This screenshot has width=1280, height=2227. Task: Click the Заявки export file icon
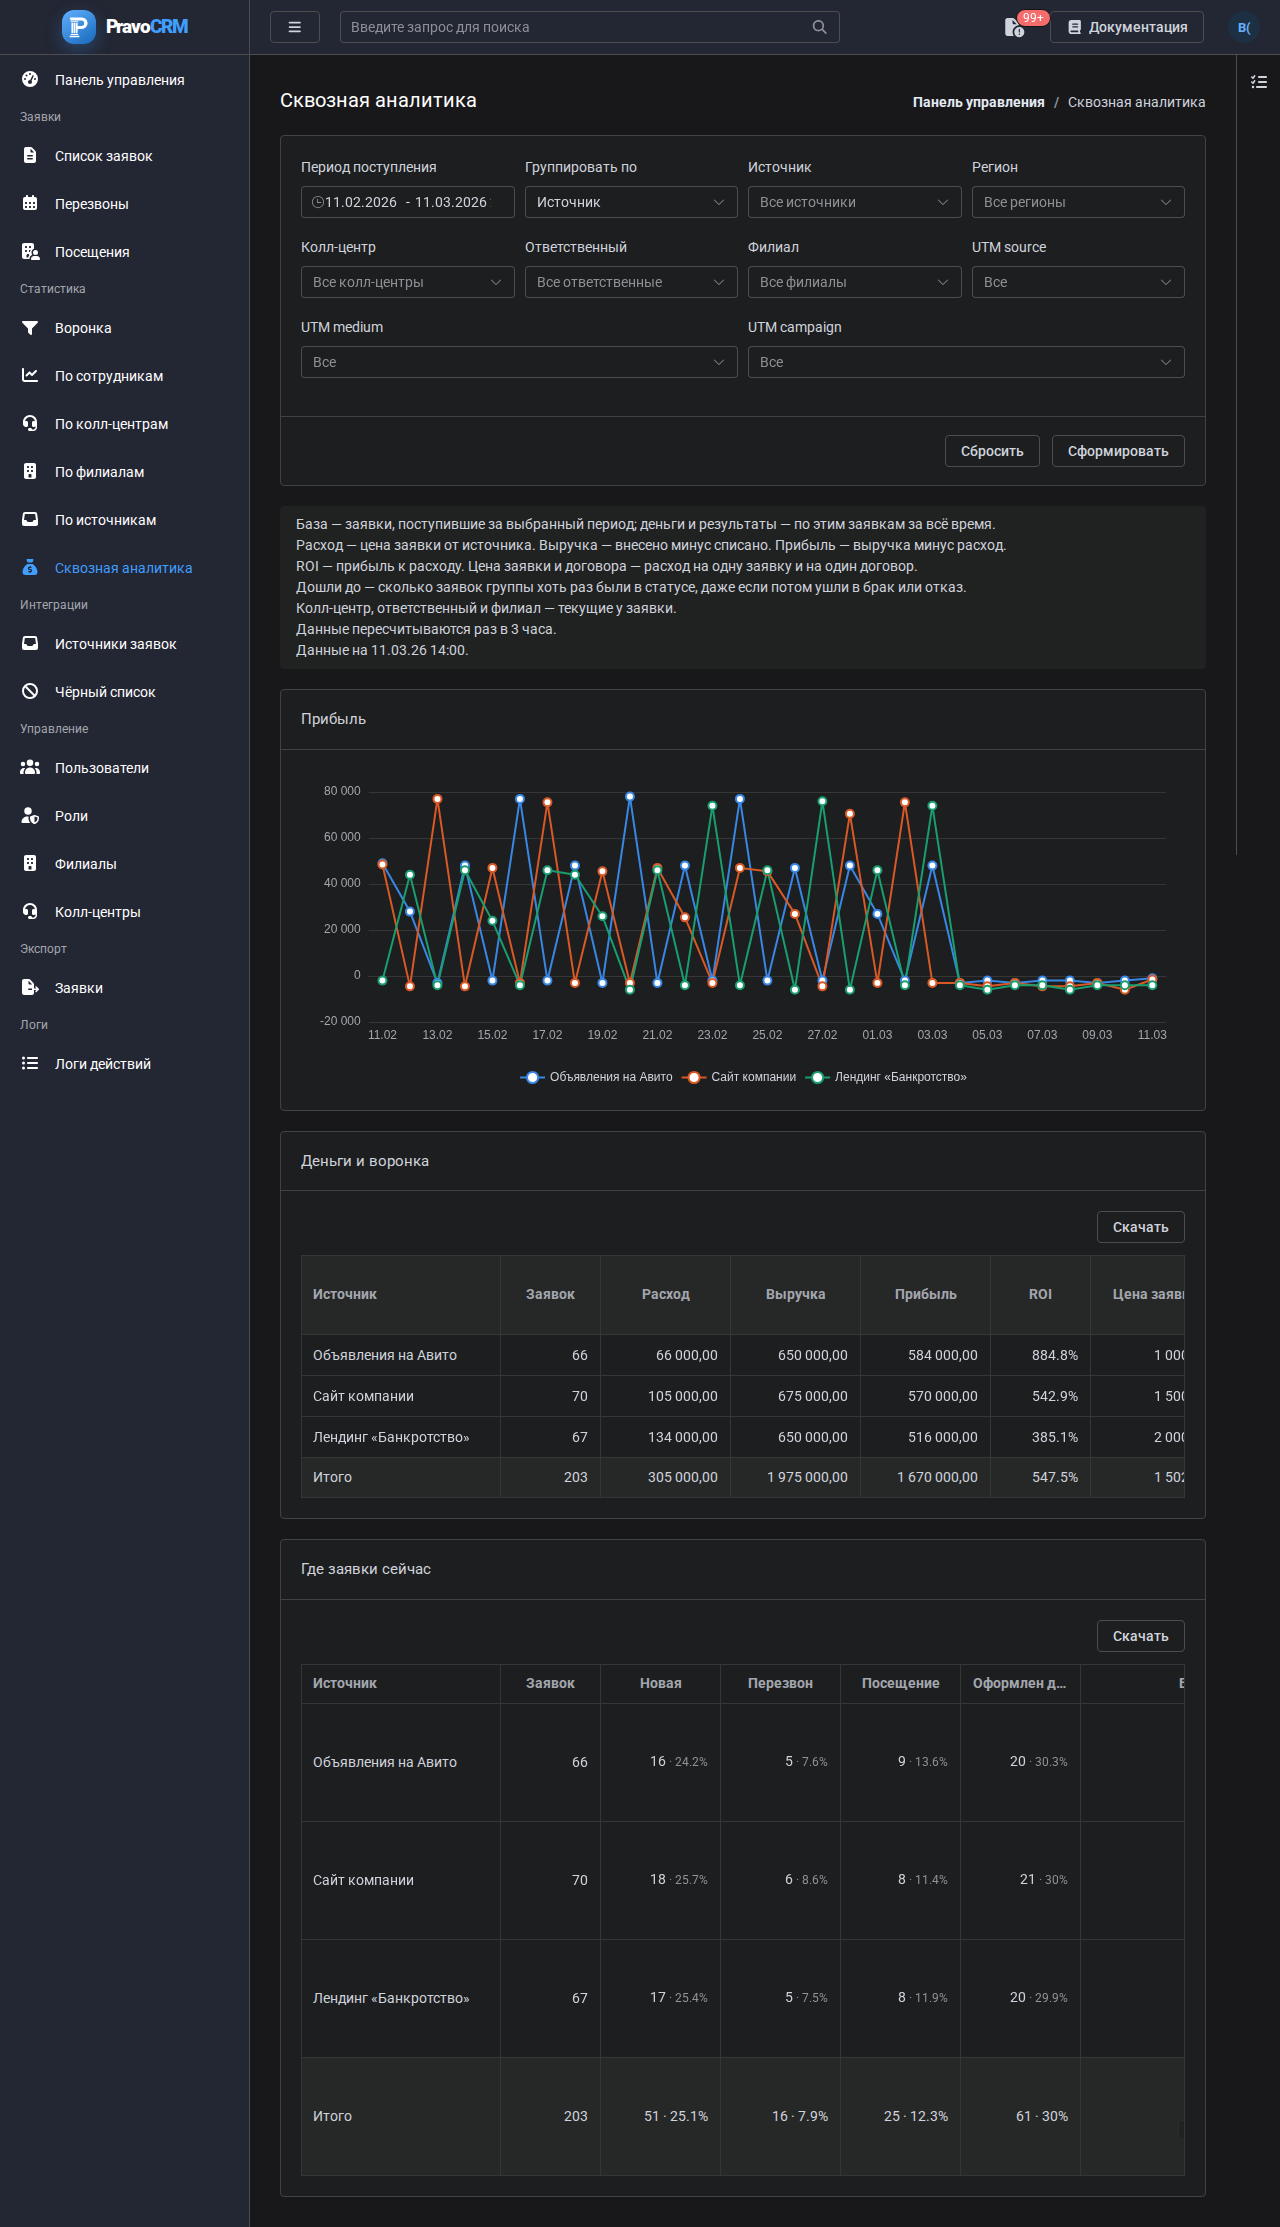(30, 987)
